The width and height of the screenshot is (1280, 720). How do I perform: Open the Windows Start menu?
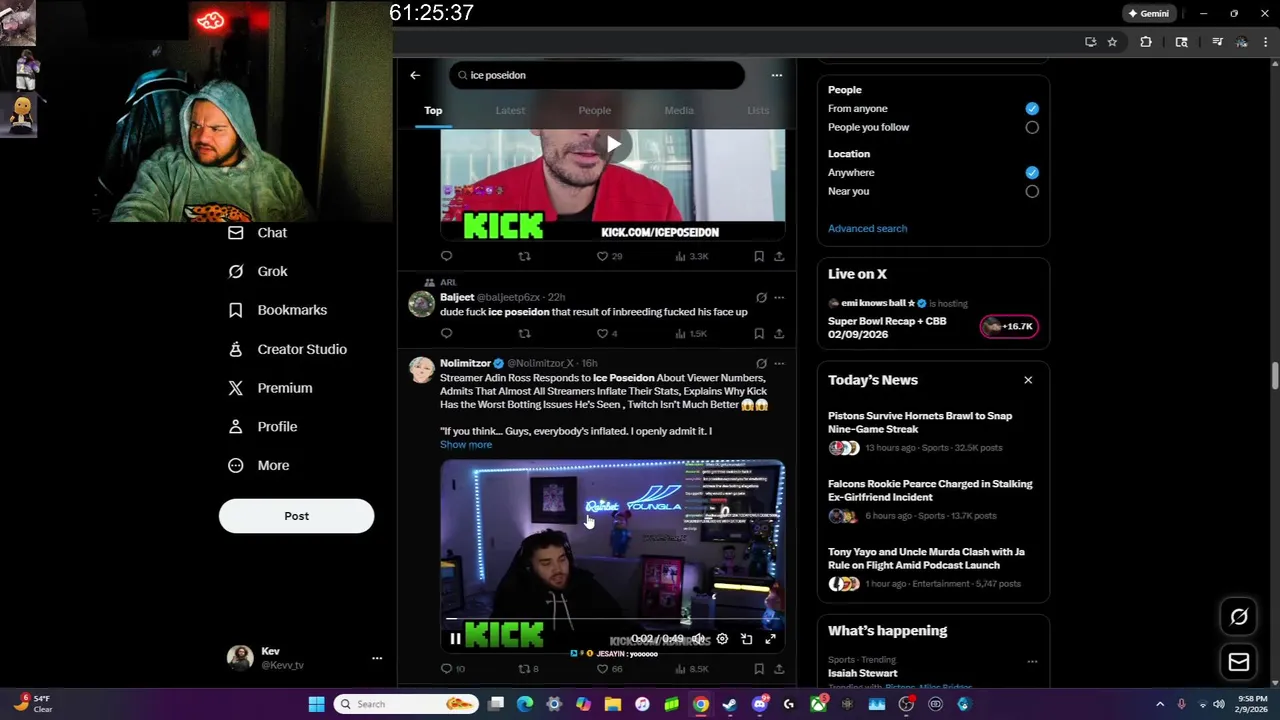click(316, 704)
